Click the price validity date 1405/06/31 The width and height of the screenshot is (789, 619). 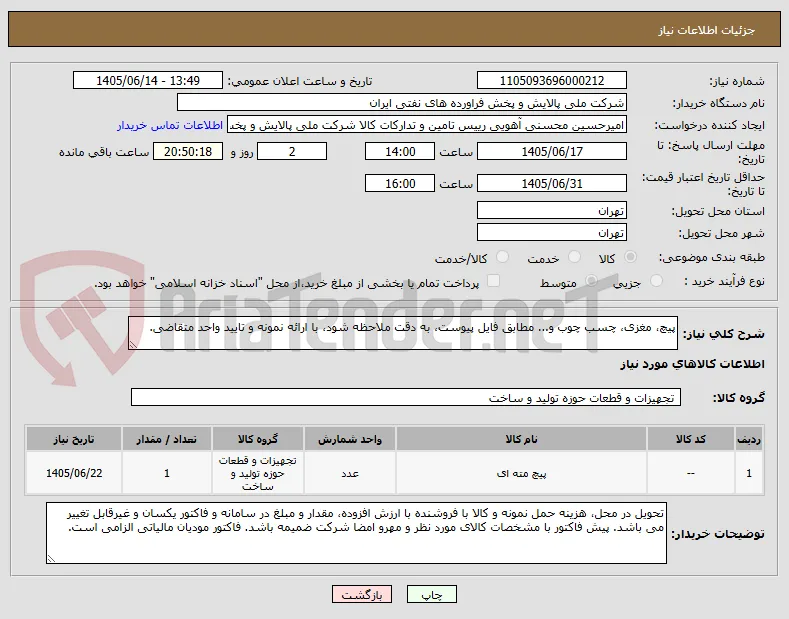pyautogui.click(x=551, y=183)
